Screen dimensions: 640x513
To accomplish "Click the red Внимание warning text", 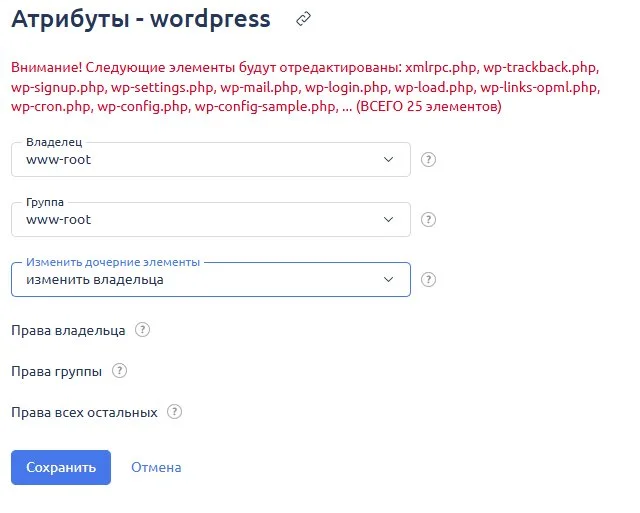I will click(x=305, y=87).
